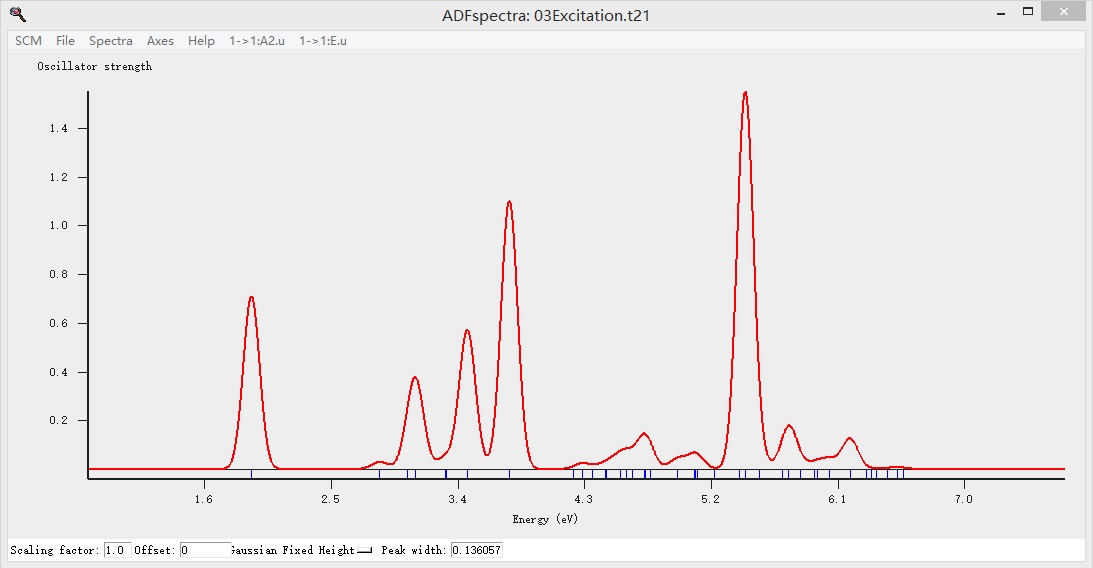Click the 1.4 tick label on y-axis
The height and width of the screenshot is (568, 1093).
click(59, 128)
